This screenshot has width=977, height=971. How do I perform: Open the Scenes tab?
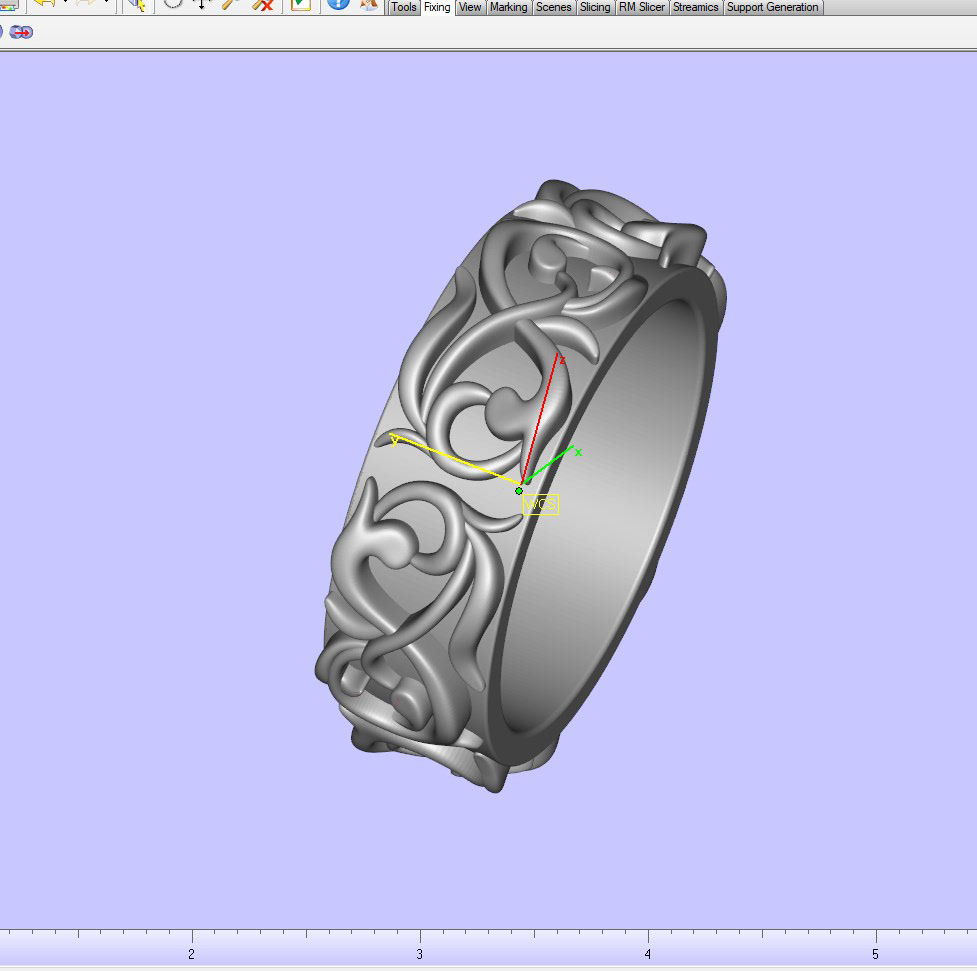554,7
